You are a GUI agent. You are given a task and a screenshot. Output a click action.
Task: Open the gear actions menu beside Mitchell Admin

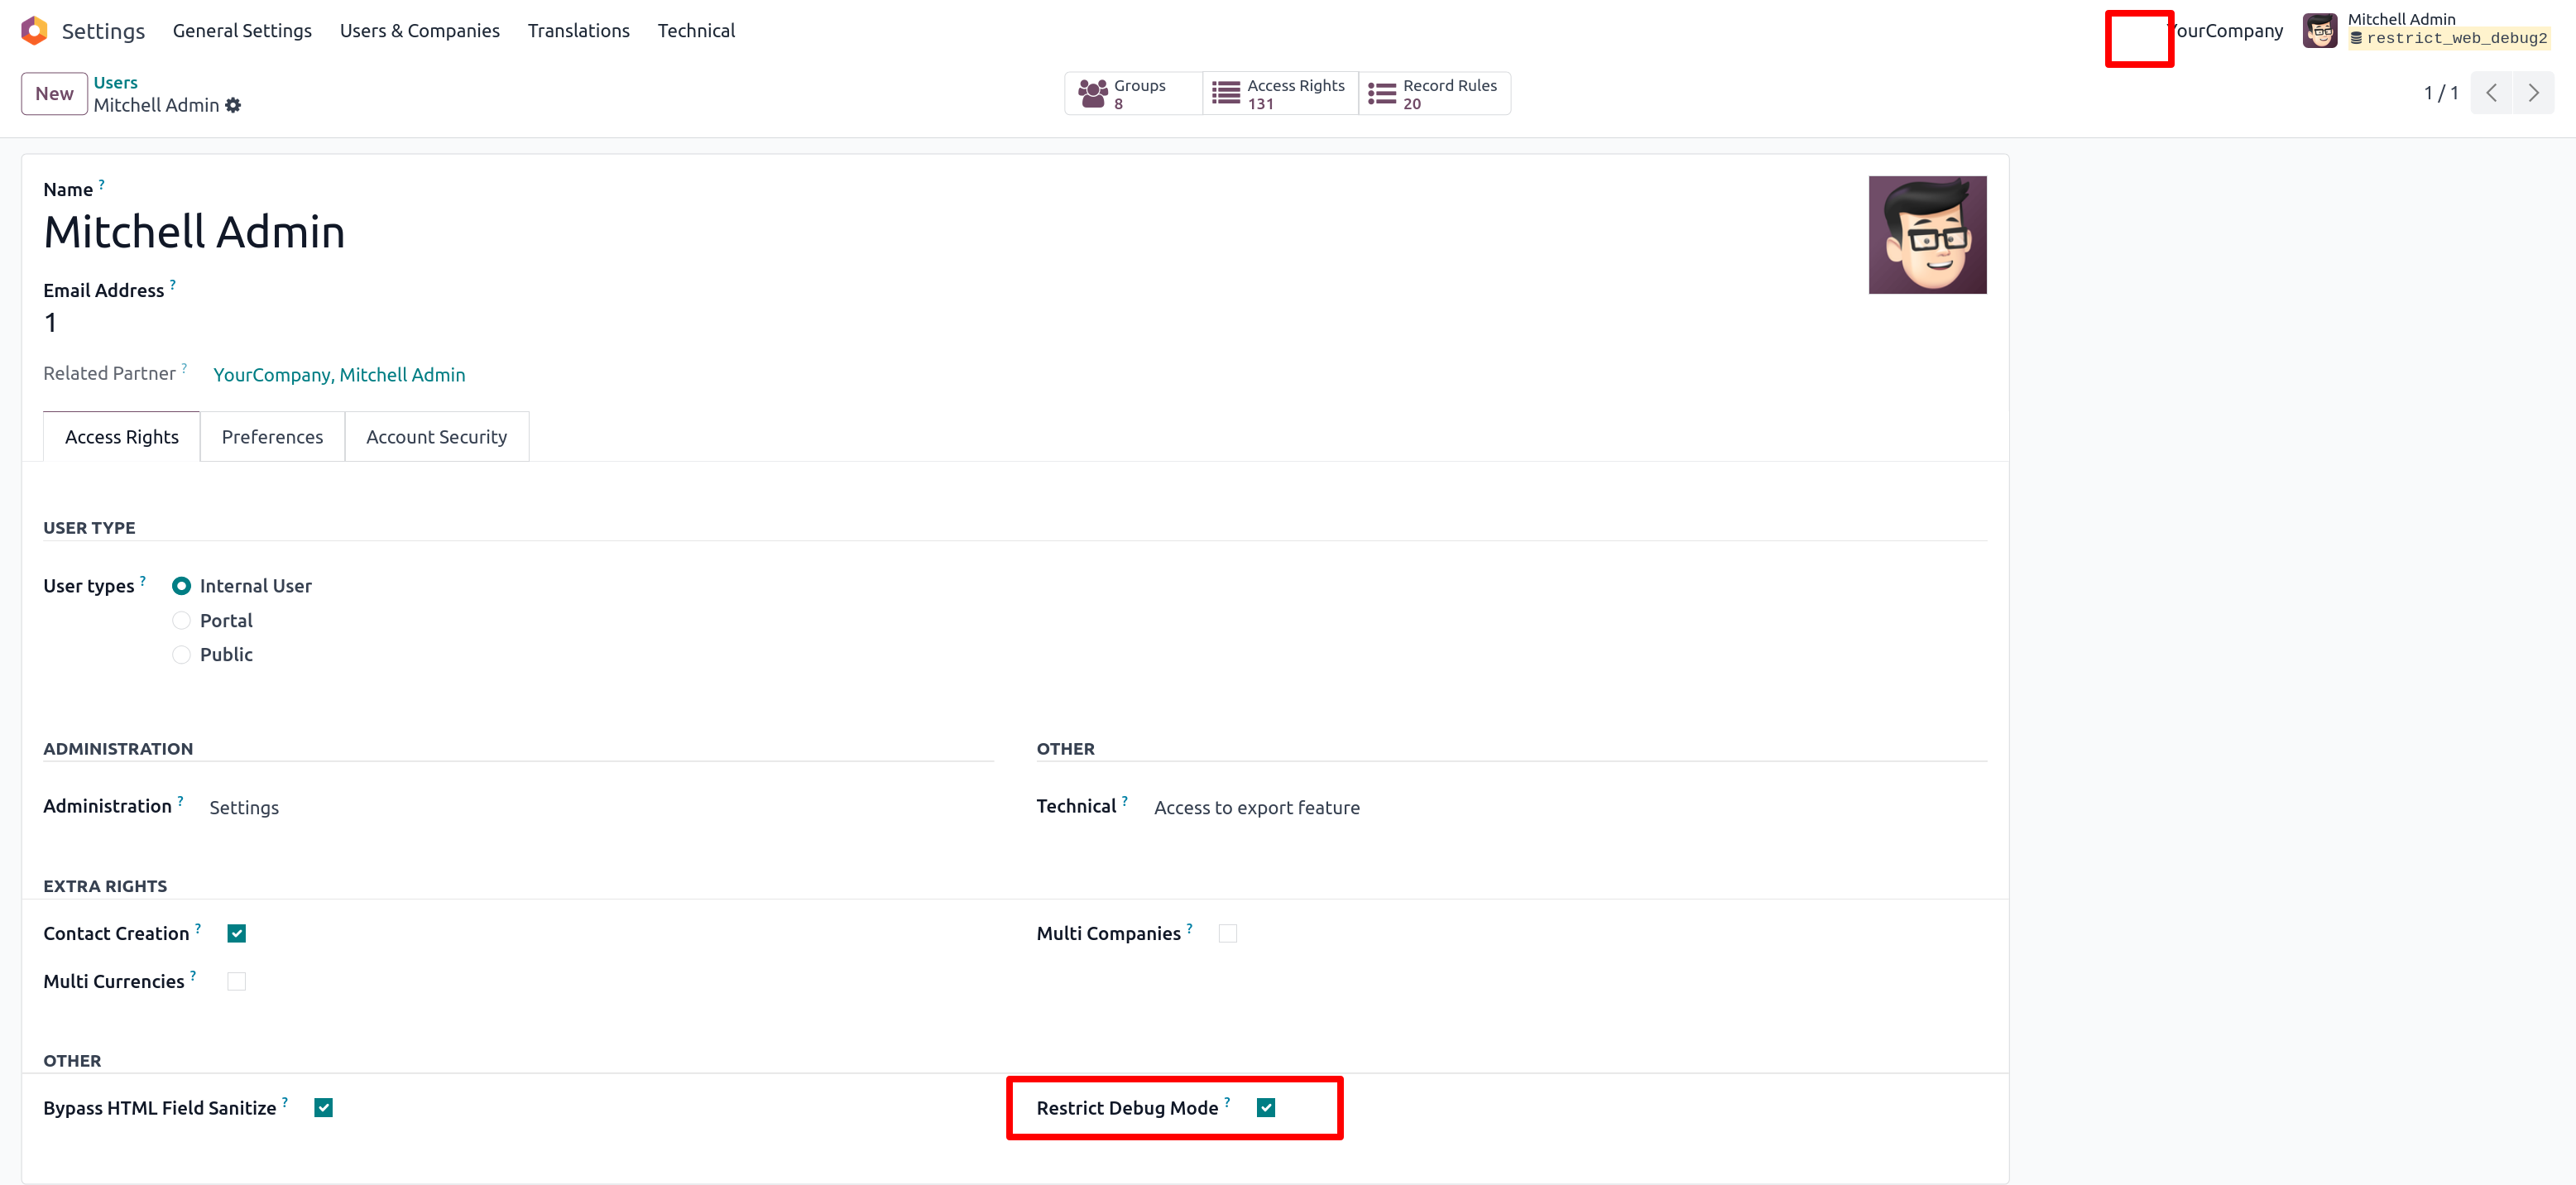point(233,105)
